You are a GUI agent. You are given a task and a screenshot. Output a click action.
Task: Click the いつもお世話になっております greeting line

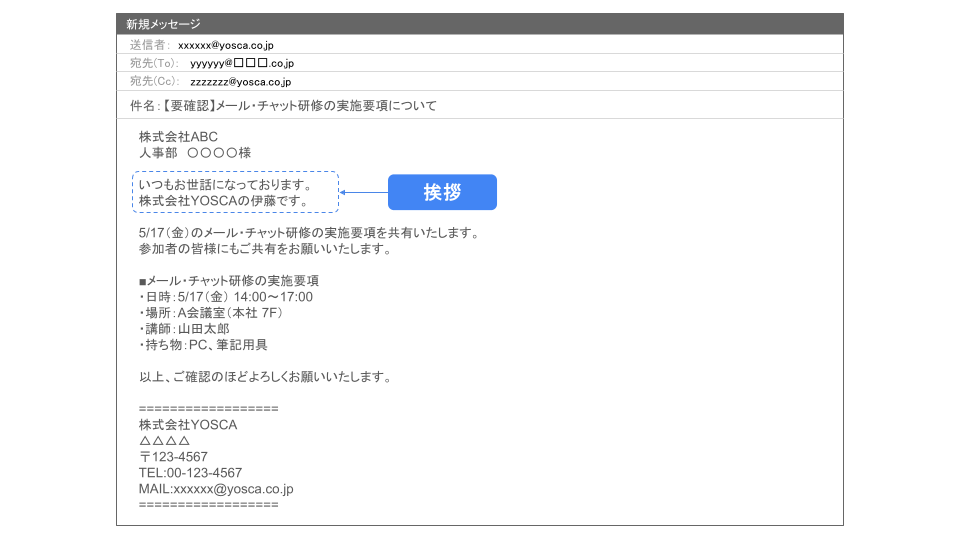(225, 185)
